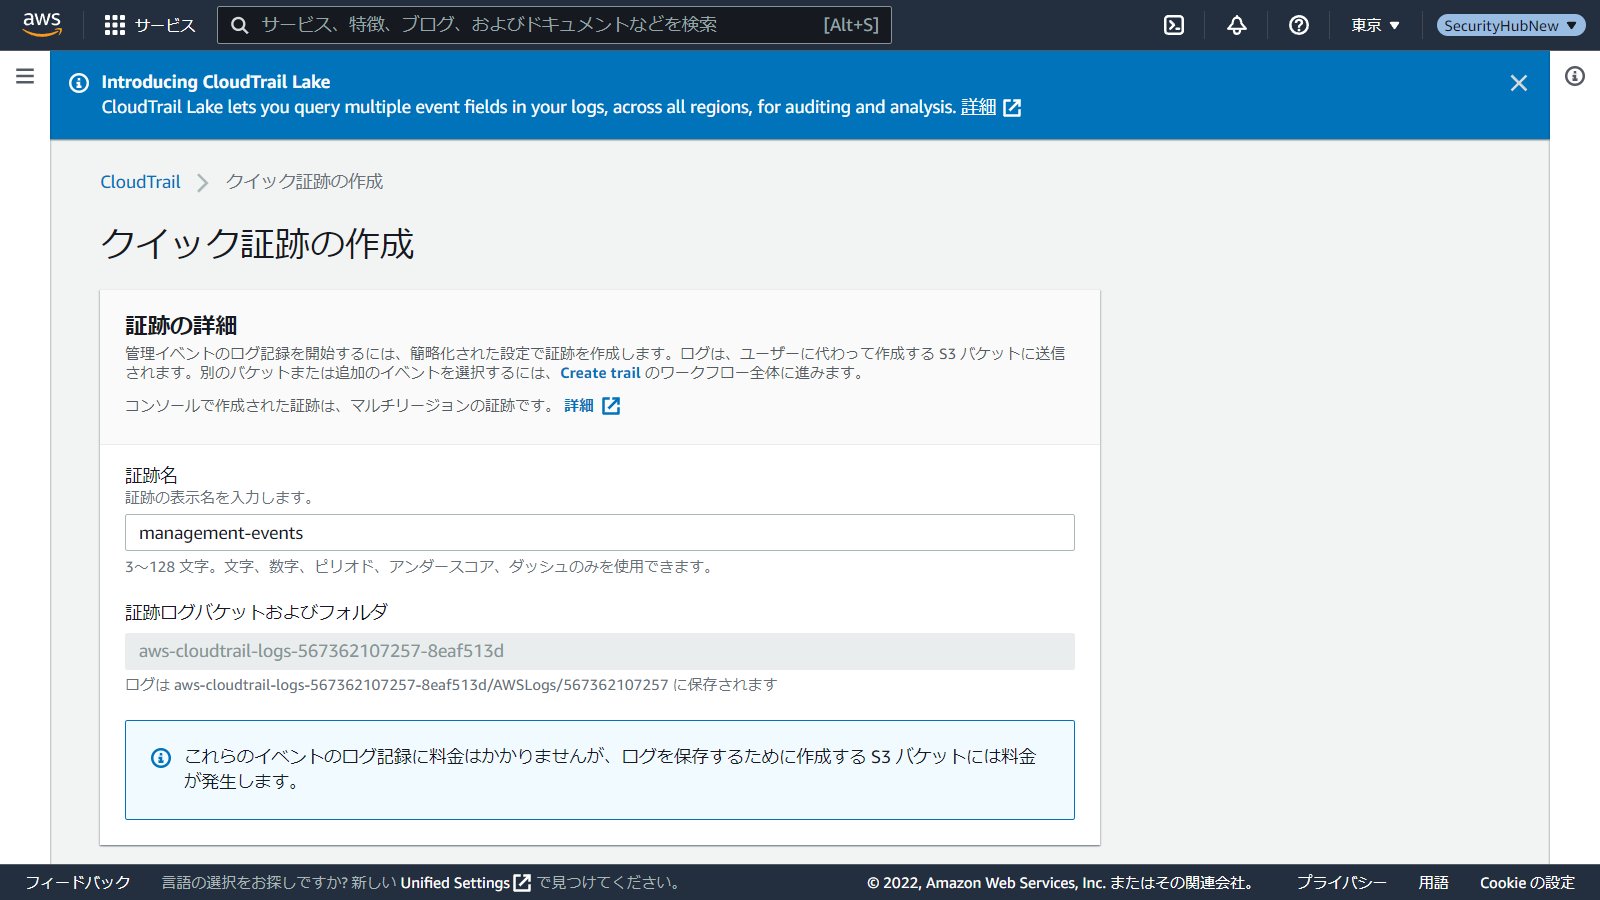Screen dimensions: 1600x900
Task: Open the help question mark menu
Action: [x=1299, y=25]
